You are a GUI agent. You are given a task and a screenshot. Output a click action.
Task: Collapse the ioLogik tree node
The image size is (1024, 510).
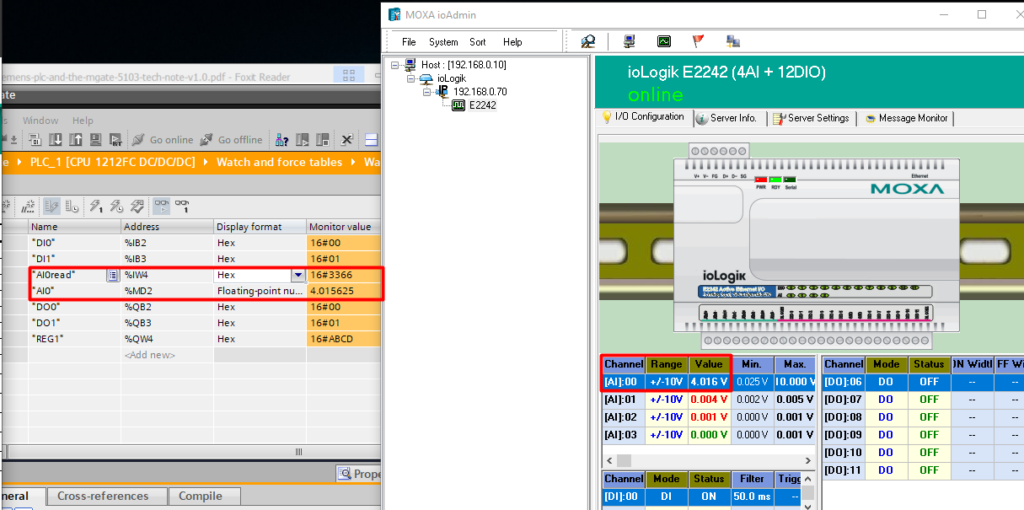(x=412, y=78)
